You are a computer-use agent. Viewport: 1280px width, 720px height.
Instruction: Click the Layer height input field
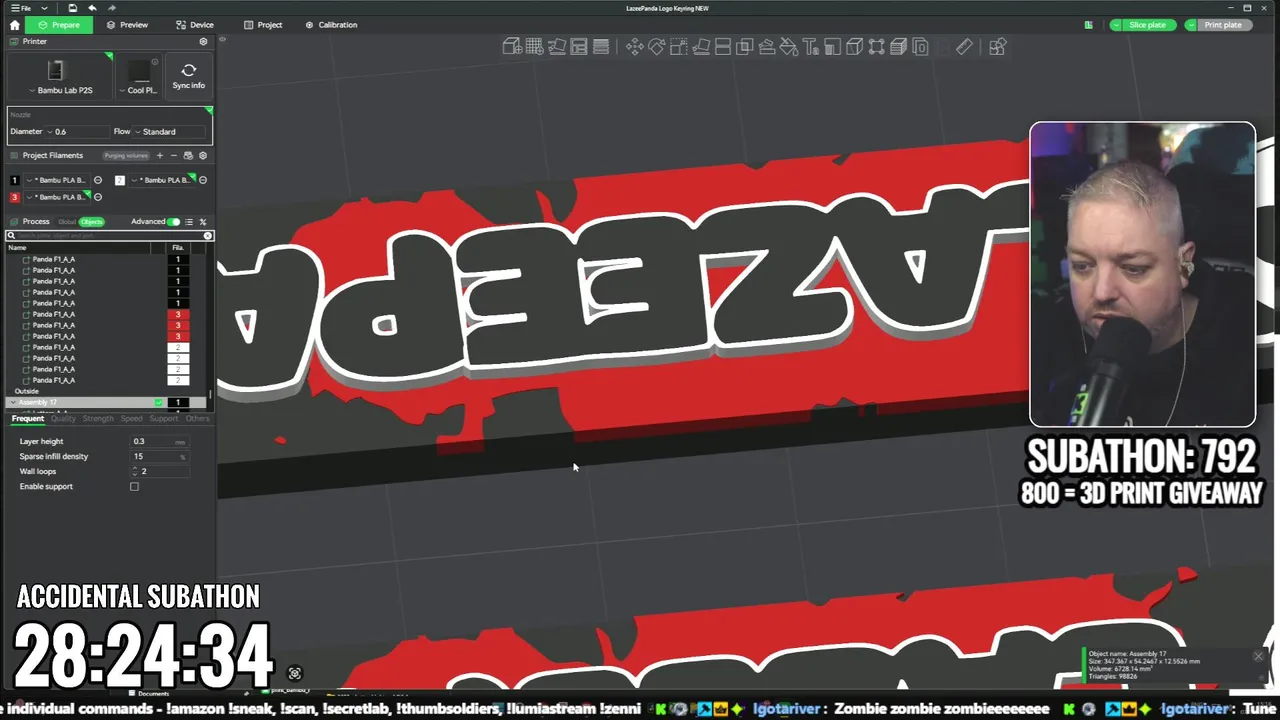tap(160, 441)
